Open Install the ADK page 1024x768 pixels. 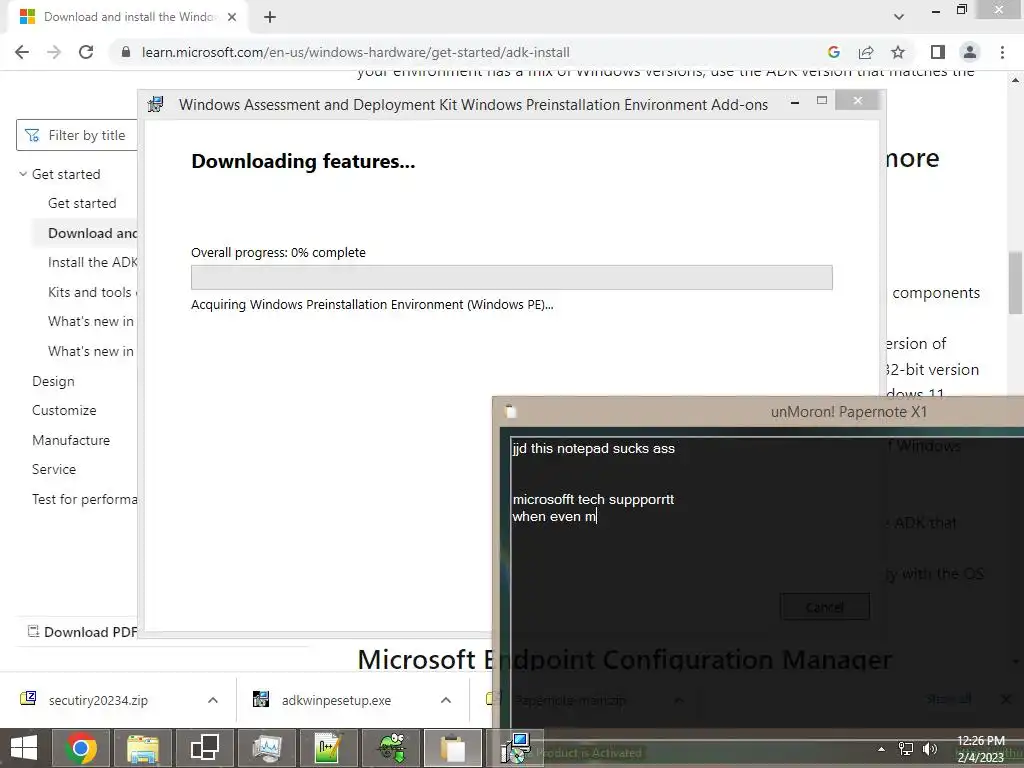(93, 263)
